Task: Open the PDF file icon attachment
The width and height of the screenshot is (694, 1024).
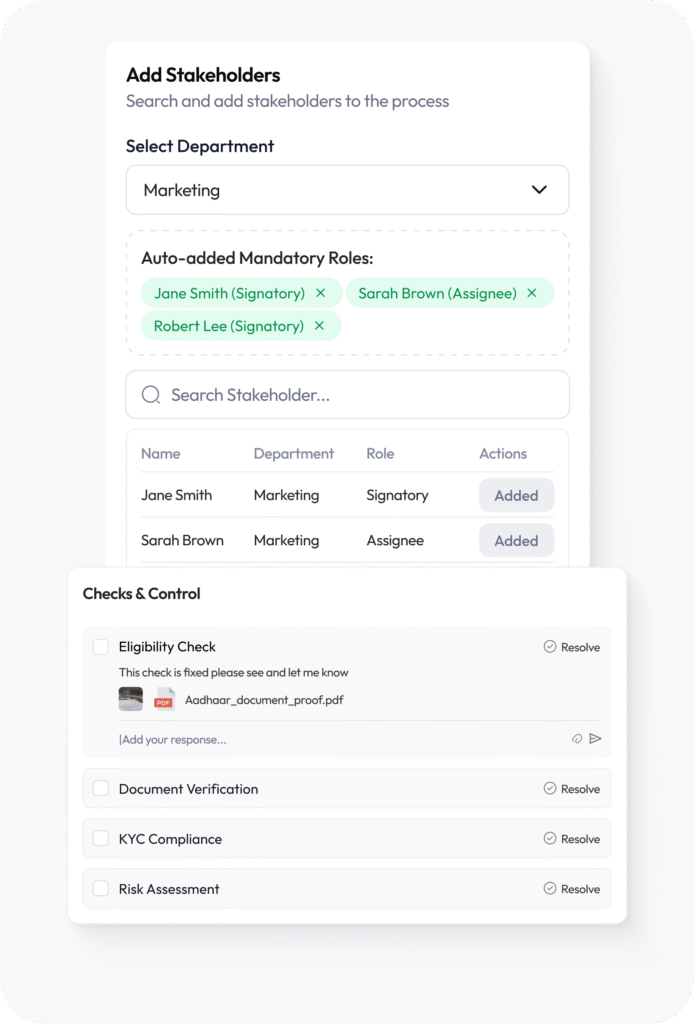Action: tap(164, 700)
